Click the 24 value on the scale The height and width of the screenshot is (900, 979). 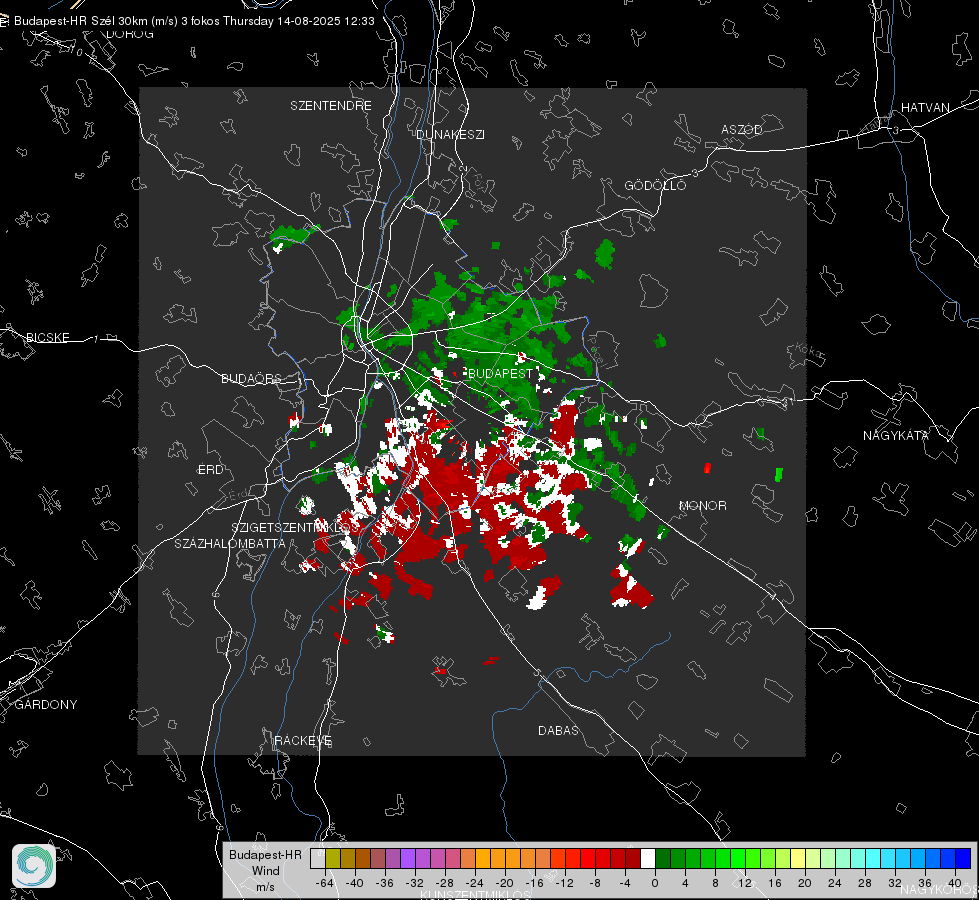pyautogui.click(x=835, y=883)
